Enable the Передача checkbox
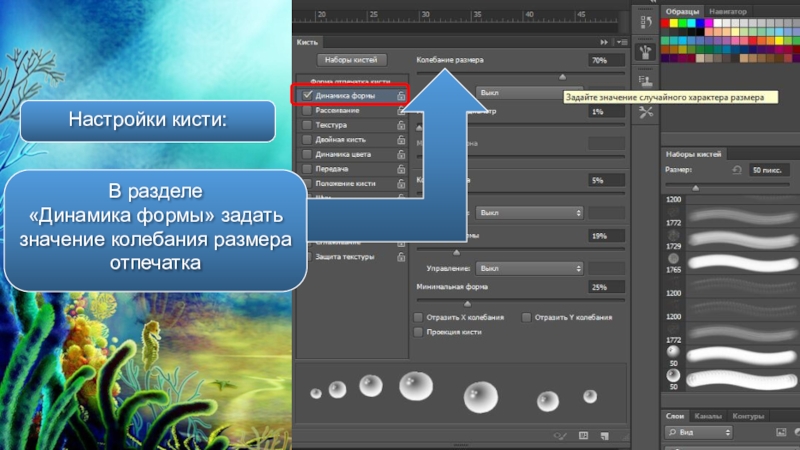The width and height of the screenshot is (800, 450). [x=307, y=169]
